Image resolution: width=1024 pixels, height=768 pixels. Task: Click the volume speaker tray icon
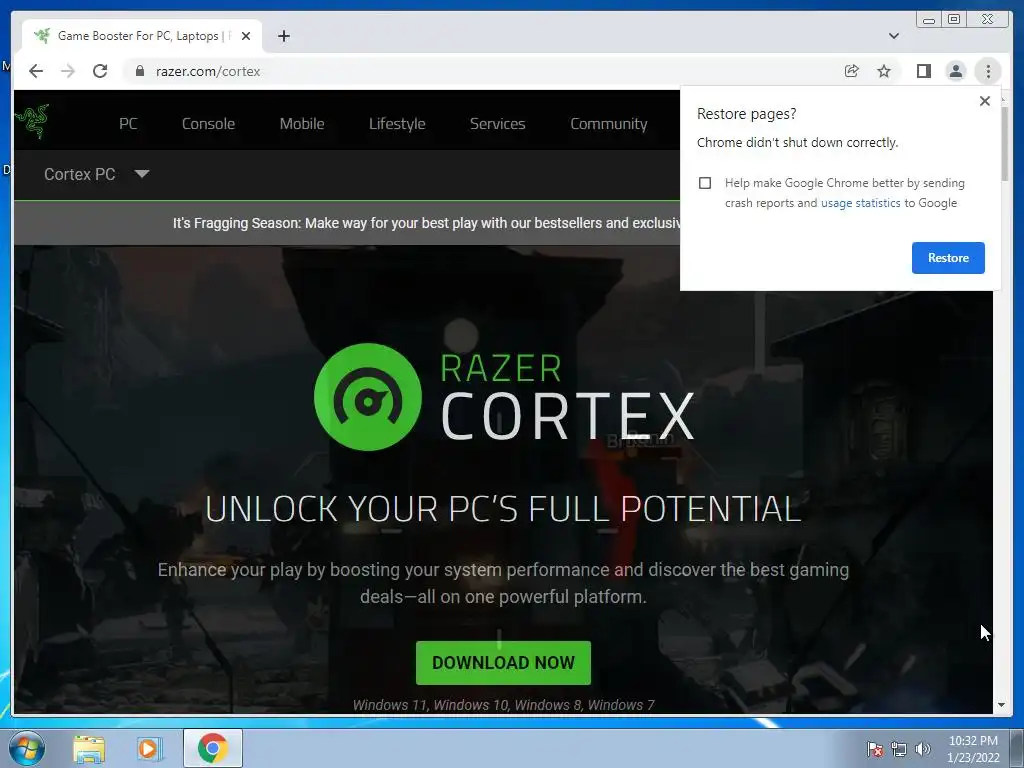(x=922, y=749)
